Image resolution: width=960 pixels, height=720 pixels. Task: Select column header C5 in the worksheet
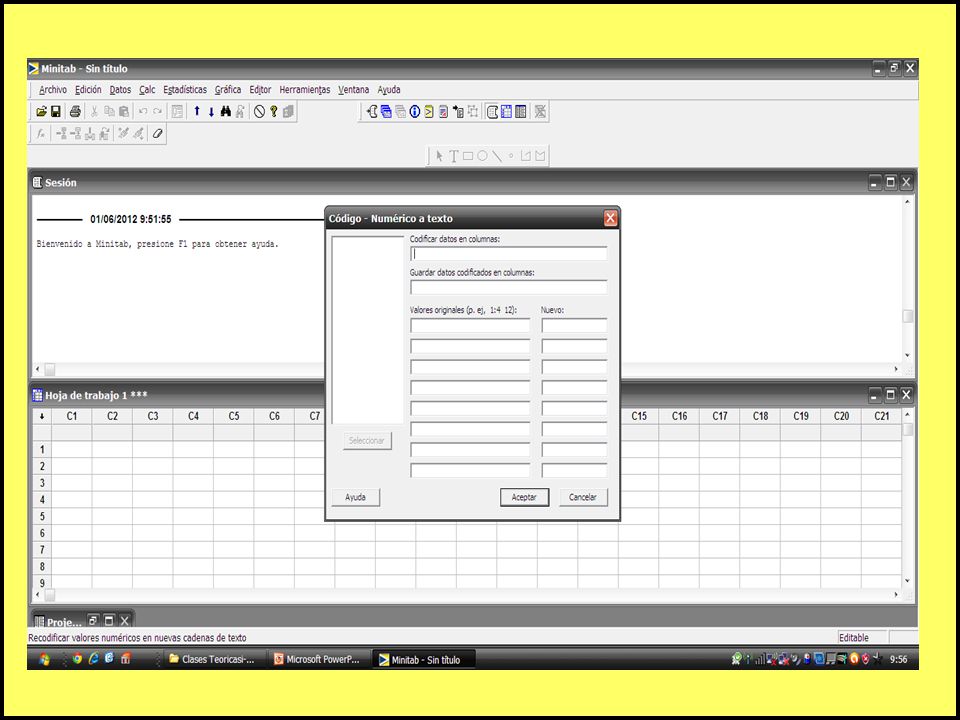coord(234,416)
